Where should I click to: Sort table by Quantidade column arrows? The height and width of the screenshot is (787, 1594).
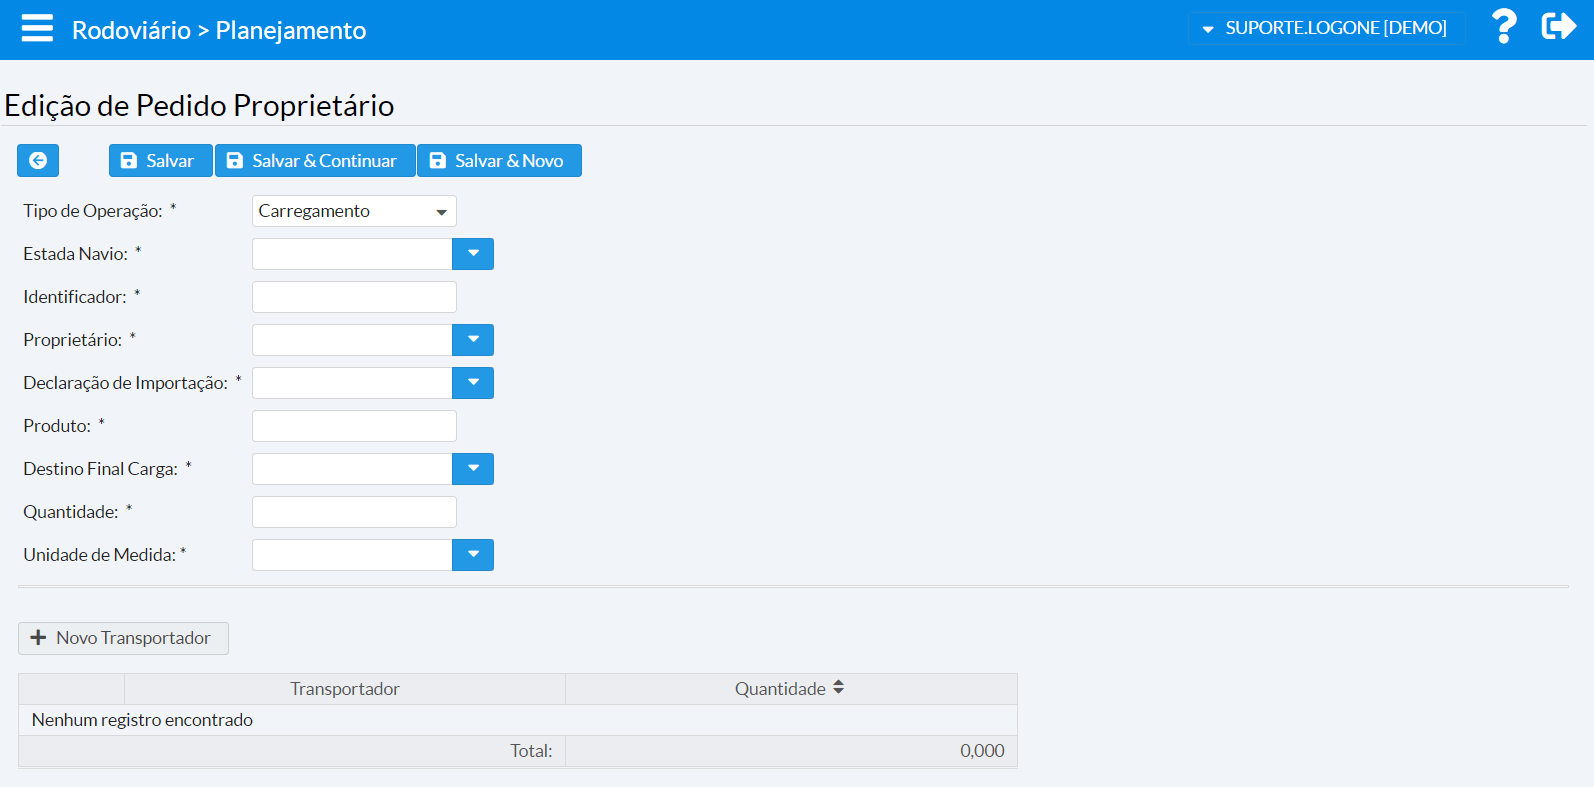[838, 688]
